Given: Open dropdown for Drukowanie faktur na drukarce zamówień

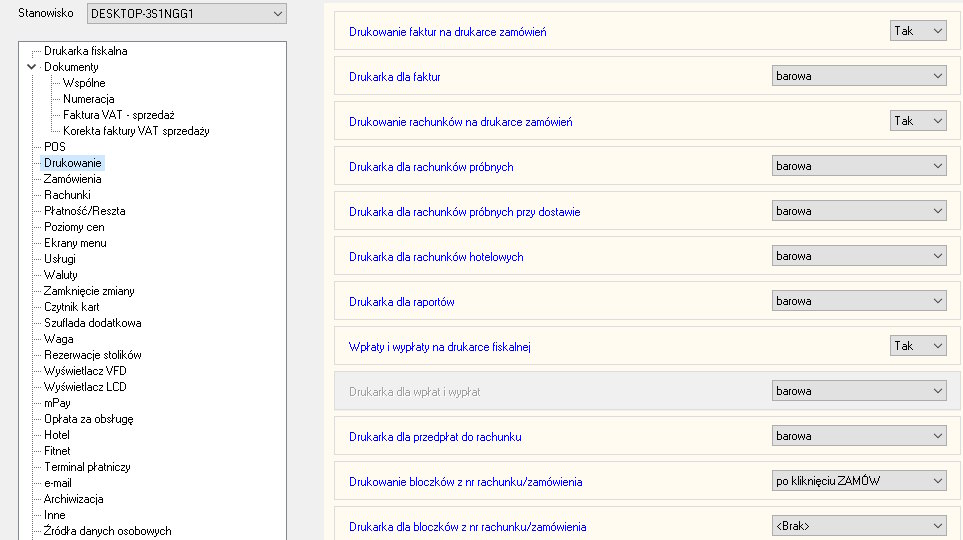Looking at the screenshot, I should [x=917, y=31].
